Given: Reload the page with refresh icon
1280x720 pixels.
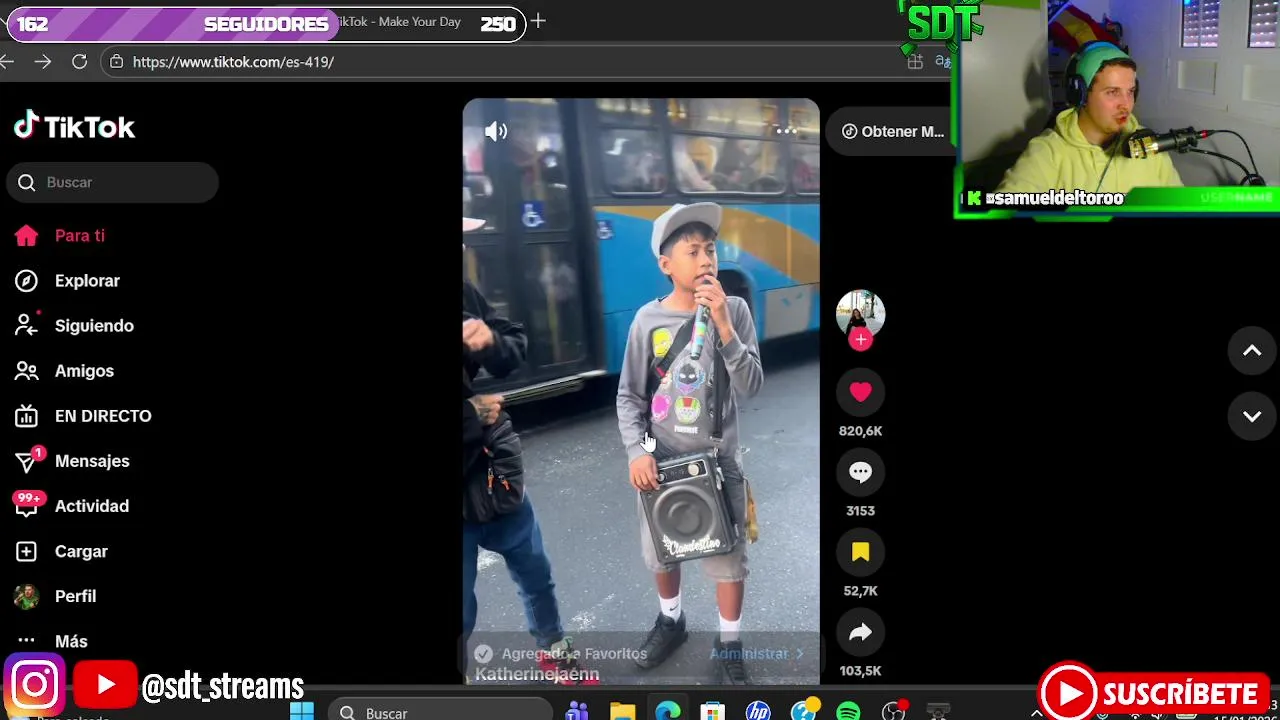Looking at the screenshot, I should click(79, 62).
